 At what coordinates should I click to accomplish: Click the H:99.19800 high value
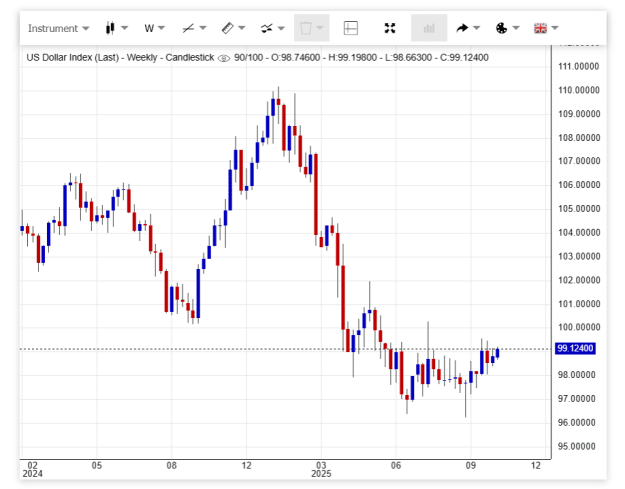(352, 58)
